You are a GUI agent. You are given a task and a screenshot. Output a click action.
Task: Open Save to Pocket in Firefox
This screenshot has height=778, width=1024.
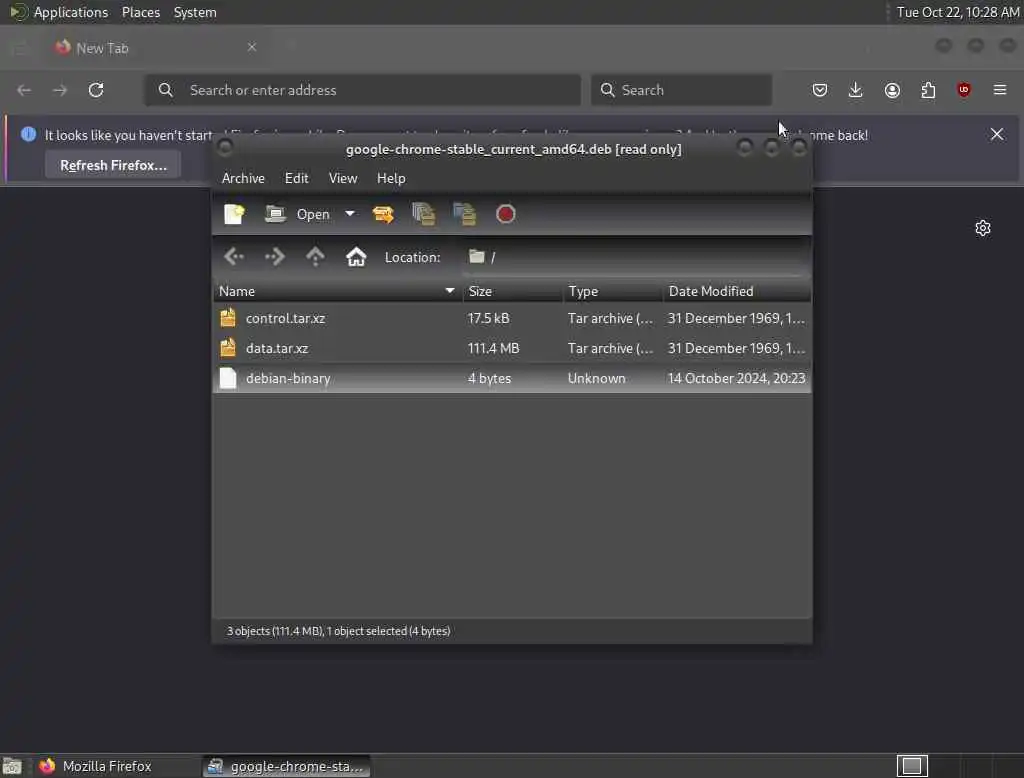pos(820,90)
